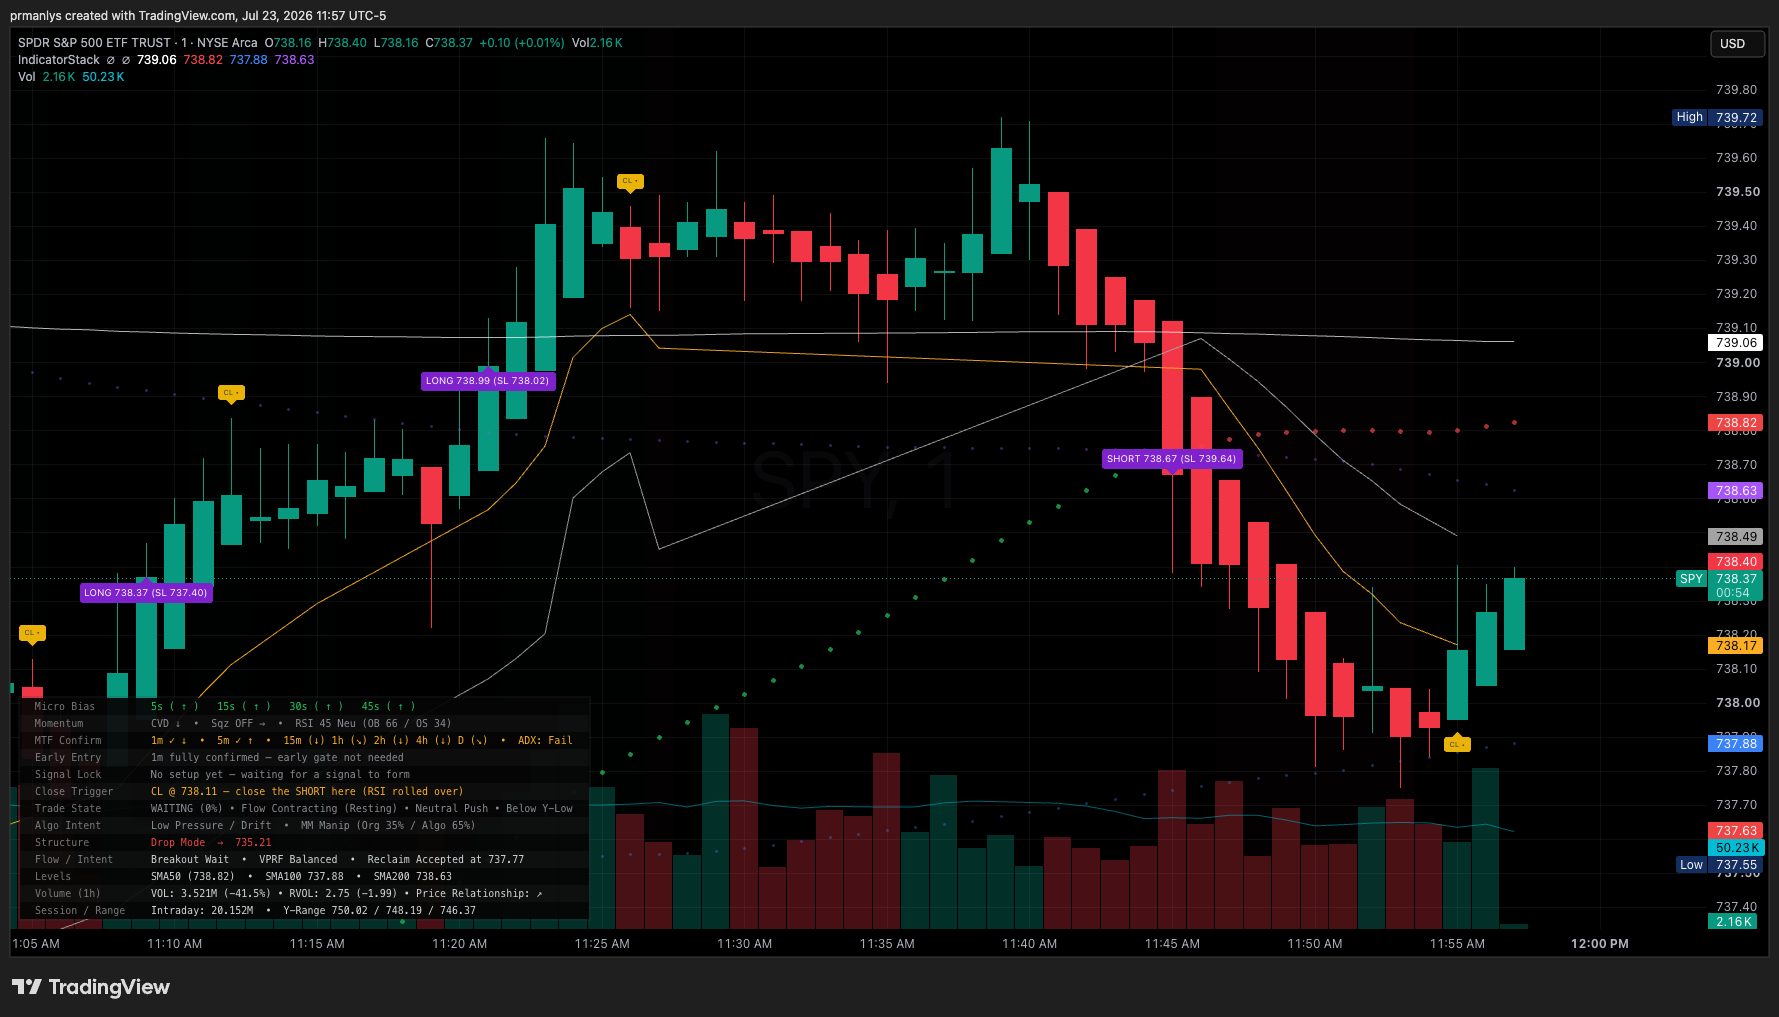Select the SHORT 738.67 signal label
The height and width of the screenshot is (1017, 1779).
click(1172, 458)
